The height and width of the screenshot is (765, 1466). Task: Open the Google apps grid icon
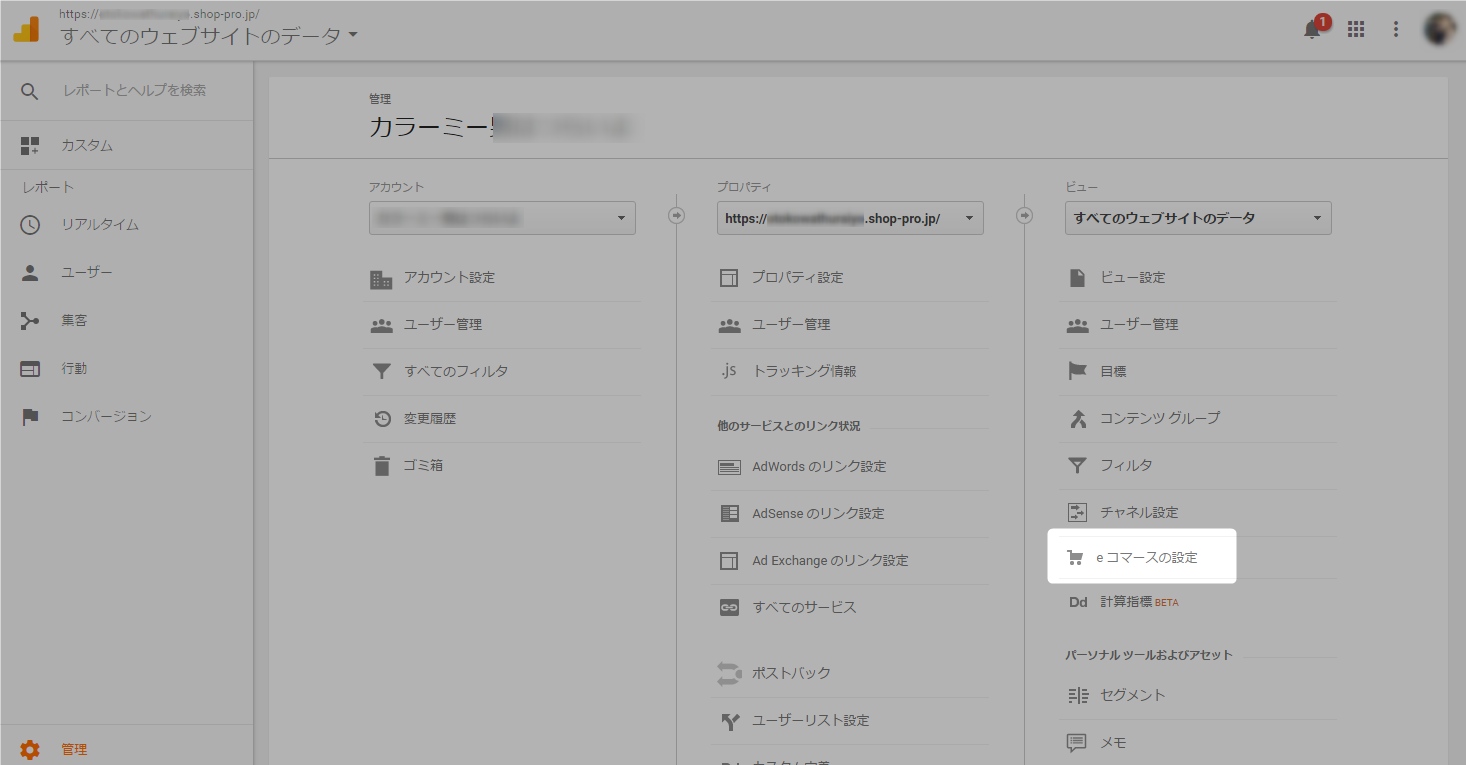1356,29
